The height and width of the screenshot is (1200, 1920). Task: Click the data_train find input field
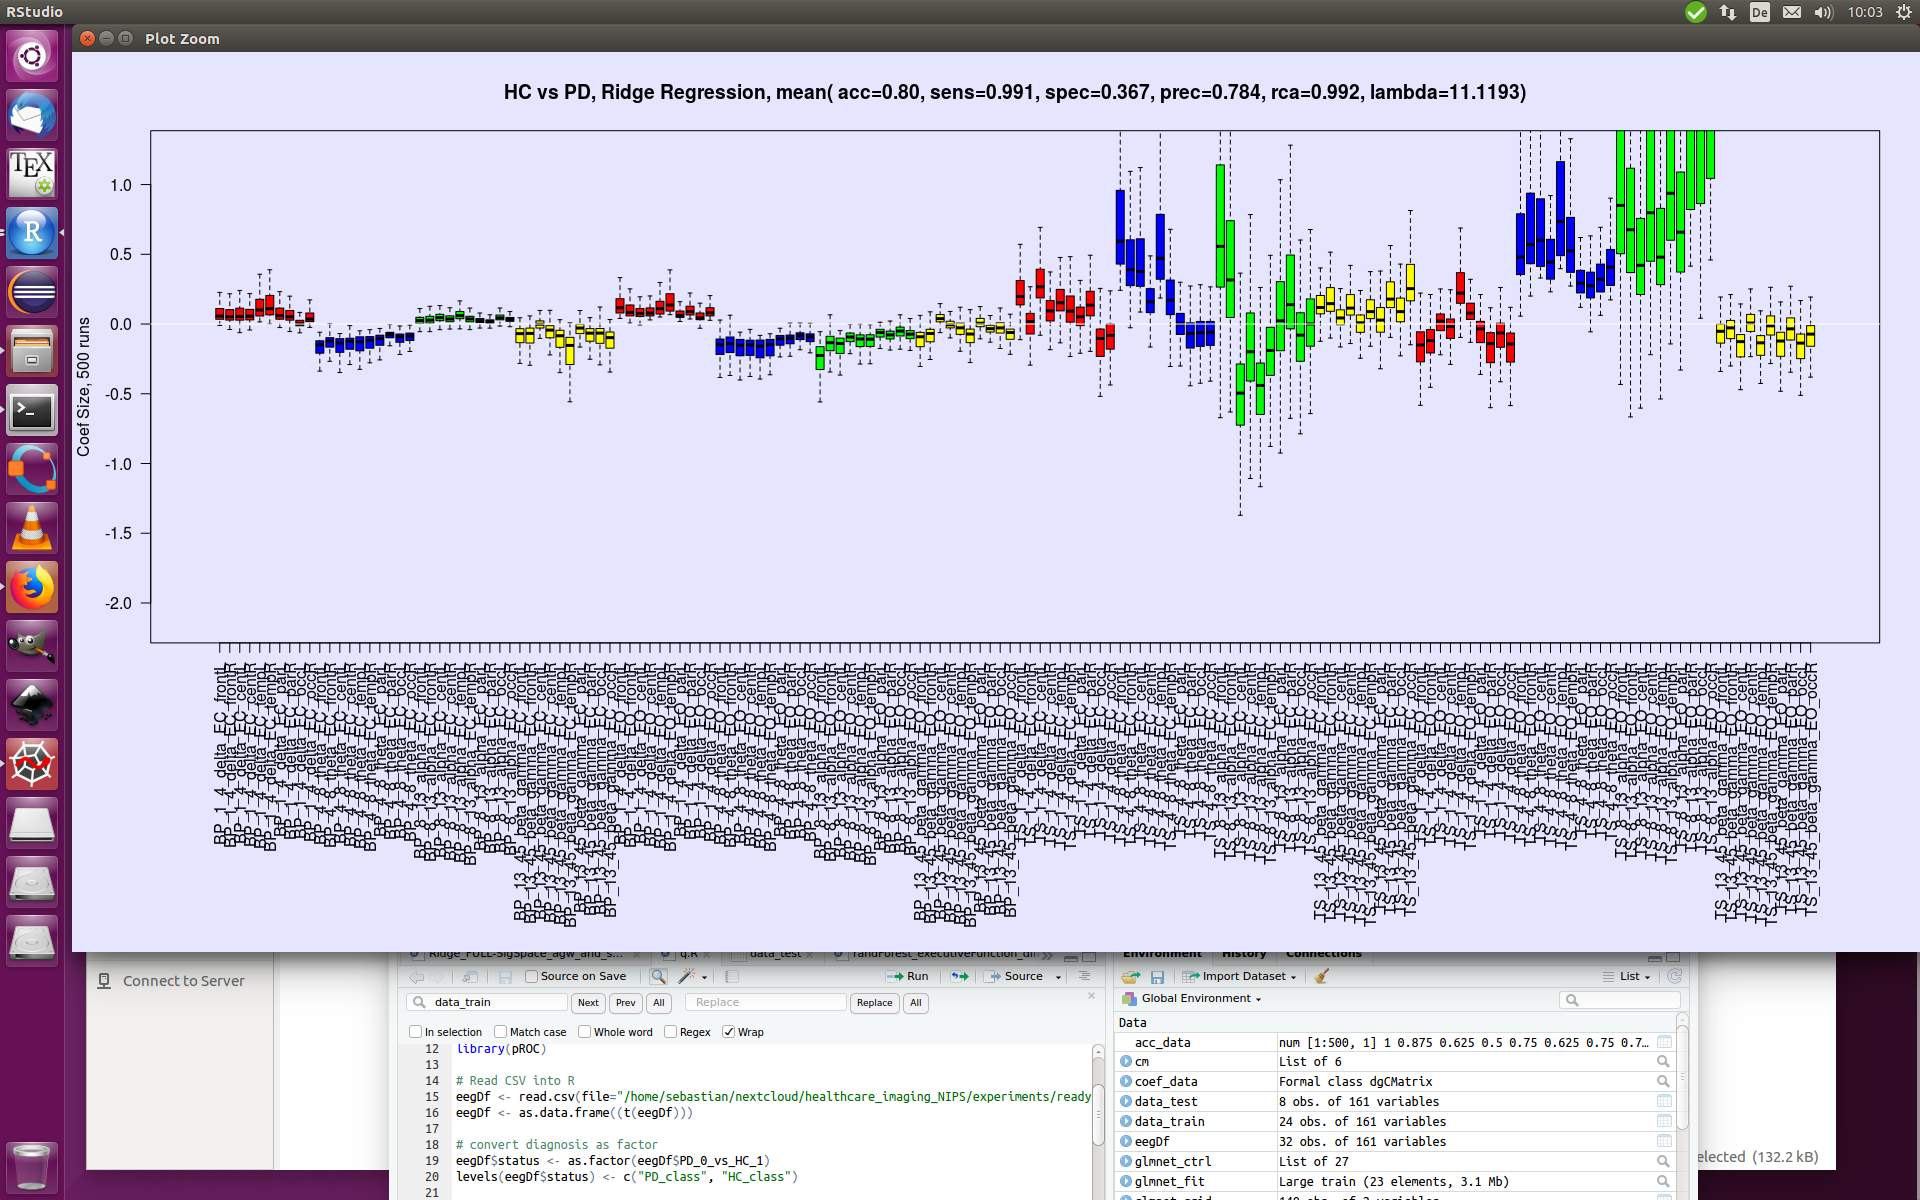click(x=489, y=1002)
